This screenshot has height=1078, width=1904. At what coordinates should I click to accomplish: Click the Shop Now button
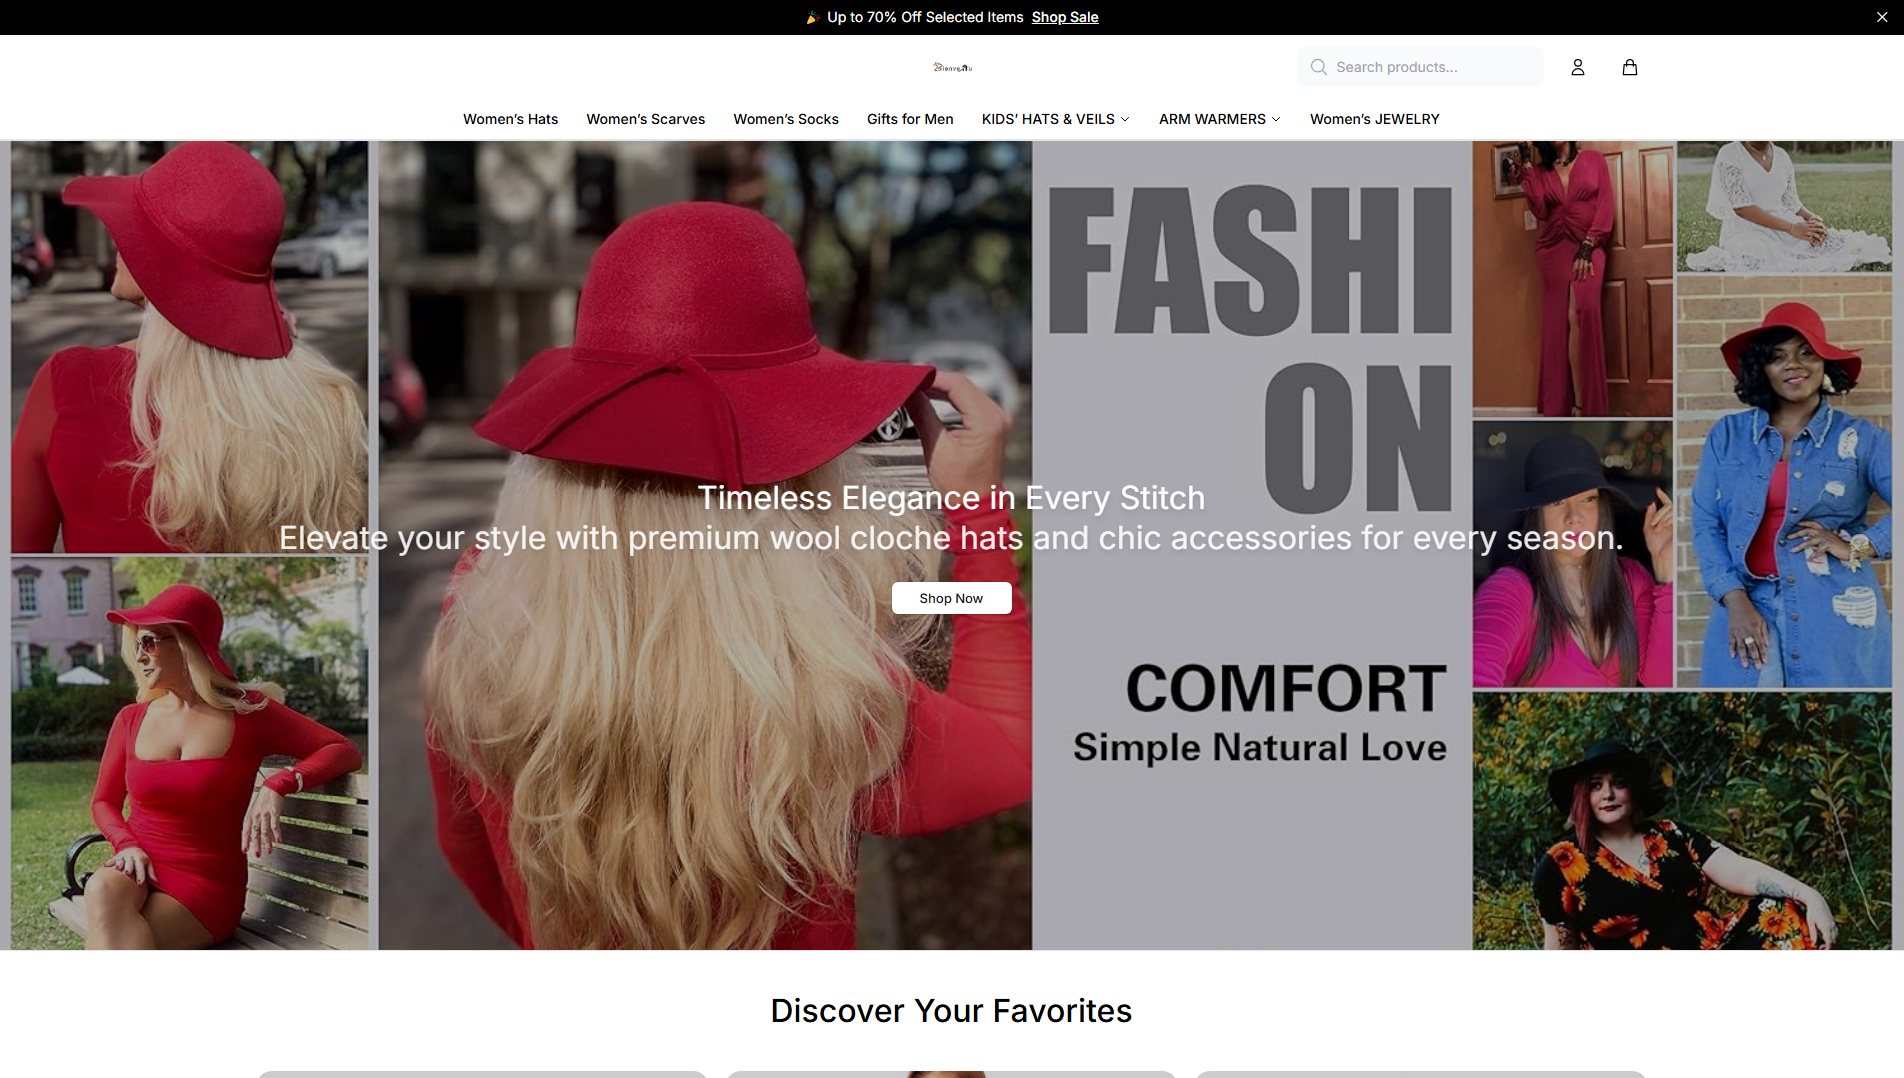tap(951, 598)
